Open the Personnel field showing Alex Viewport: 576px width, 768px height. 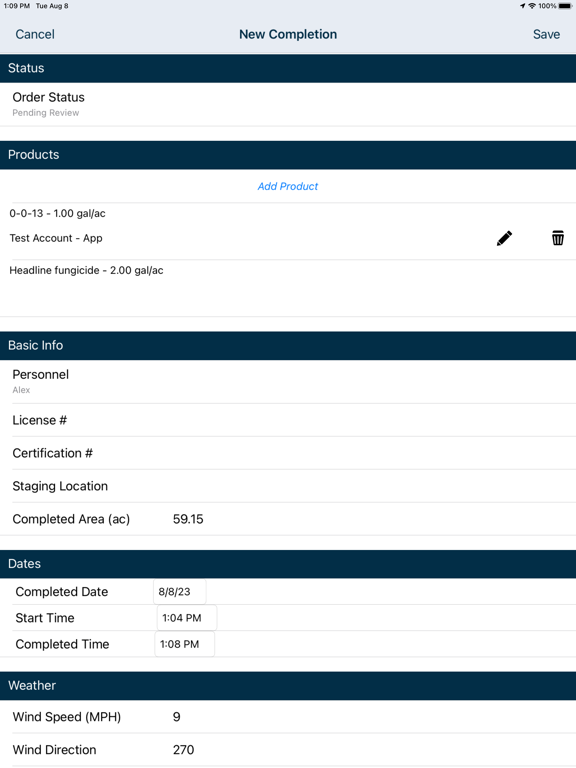(288, 382)
